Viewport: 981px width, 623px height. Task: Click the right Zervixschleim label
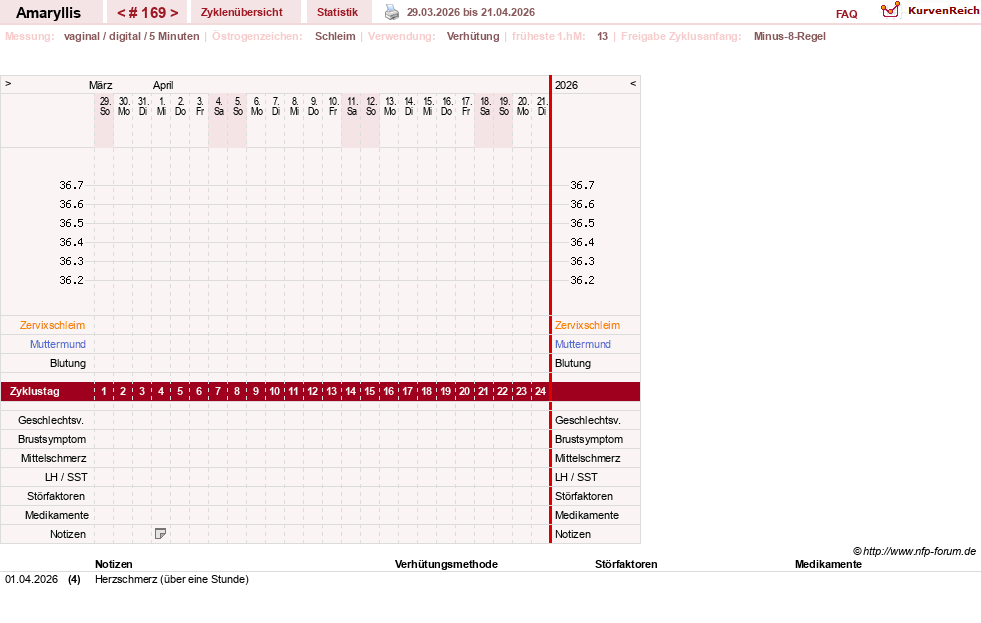click(587, 325)
